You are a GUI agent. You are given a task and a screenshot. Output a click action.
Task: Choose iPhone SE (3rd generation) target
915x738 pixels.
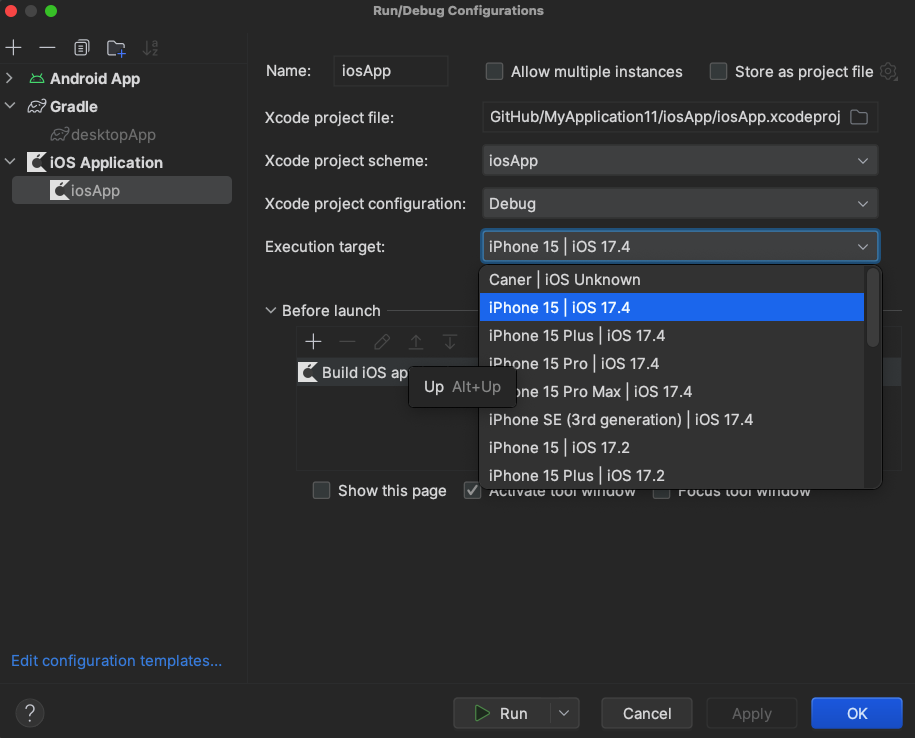pyautogui.click(x=671, y=419)
